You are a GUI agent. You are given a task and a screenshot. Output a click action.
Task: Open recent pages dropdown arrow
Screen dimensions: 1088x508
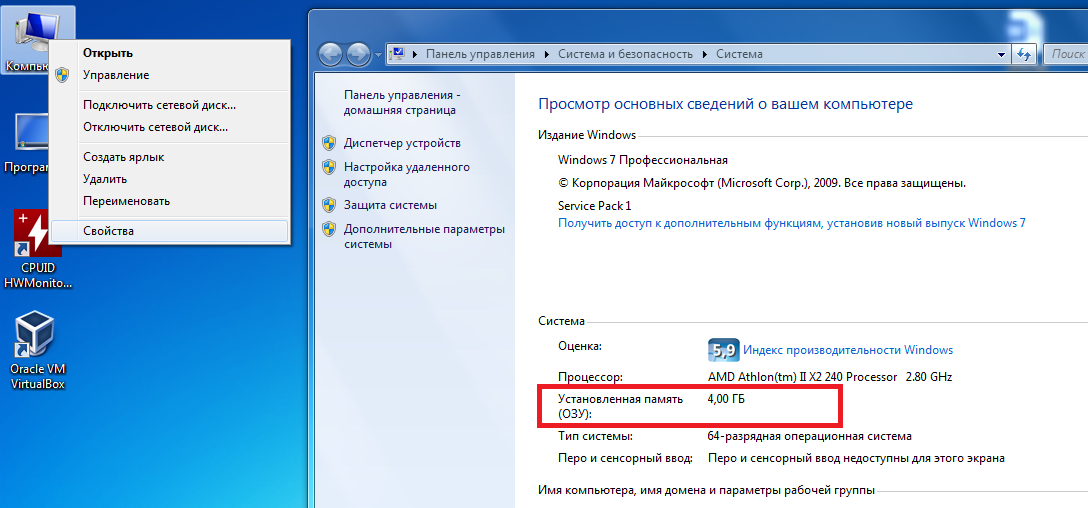tap(378, 54)
